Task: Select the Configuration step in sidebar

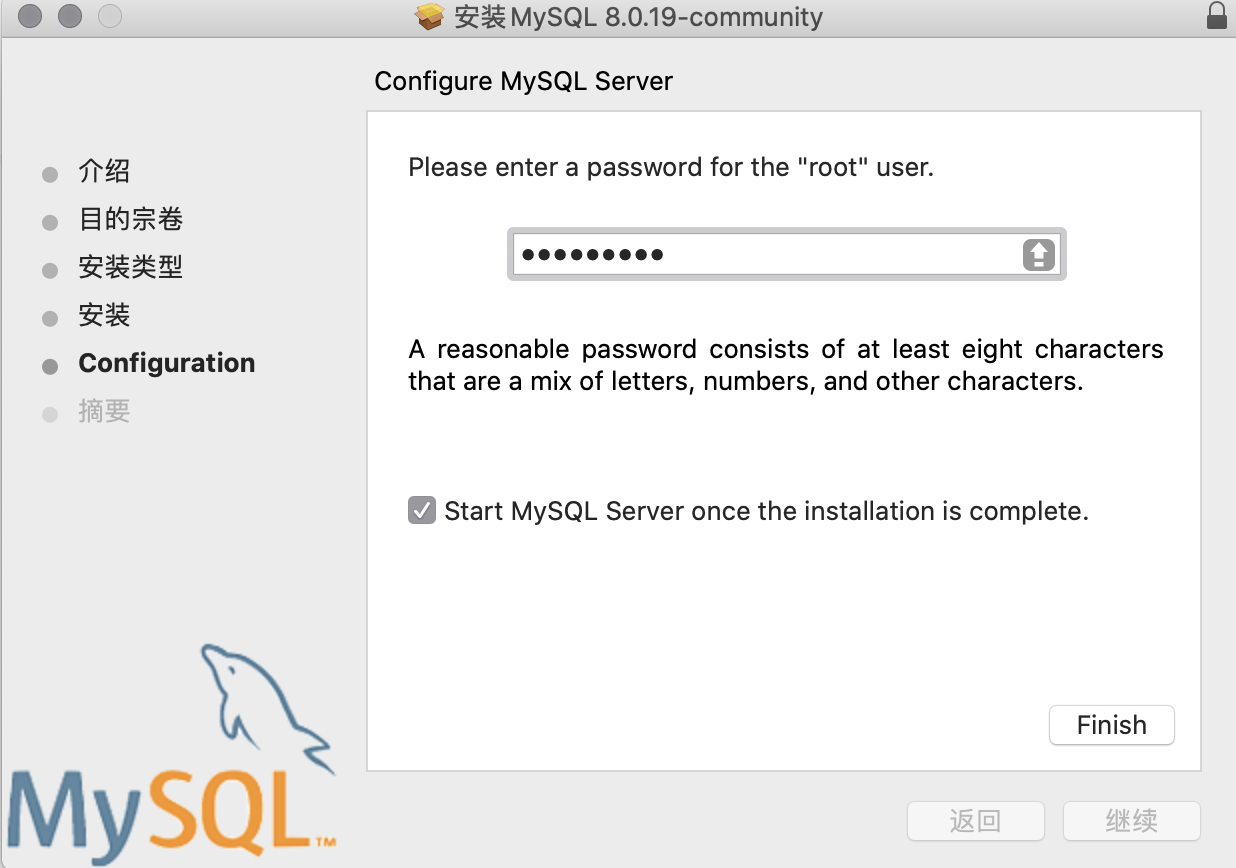Action: click(x=166, y=363)
